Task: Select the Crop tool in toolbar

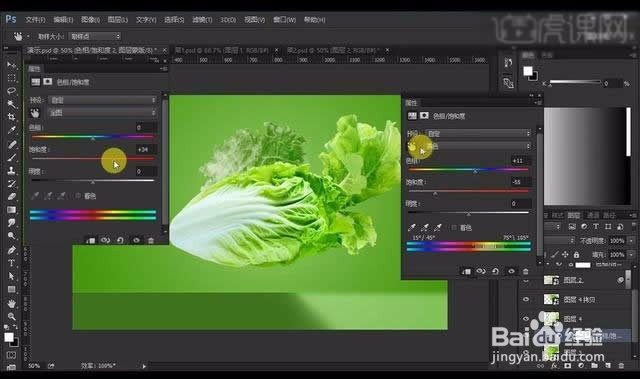Action: [x=11, y=117]
